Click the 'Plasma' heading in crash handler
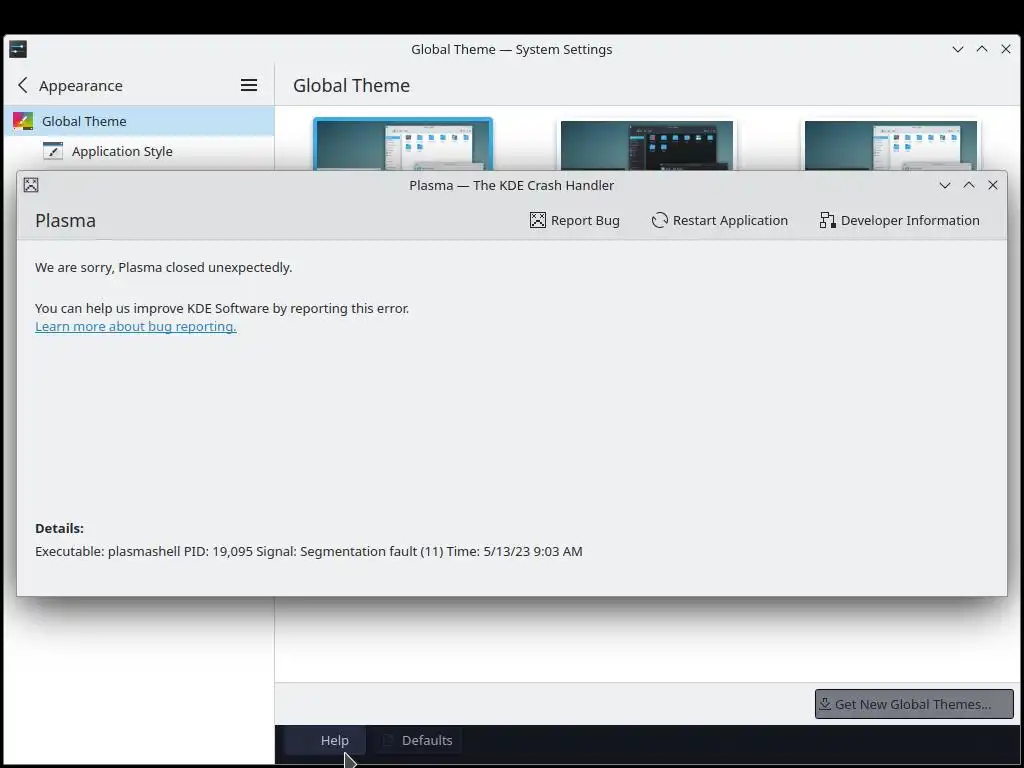1024x768 pixels. pos(65,221)
